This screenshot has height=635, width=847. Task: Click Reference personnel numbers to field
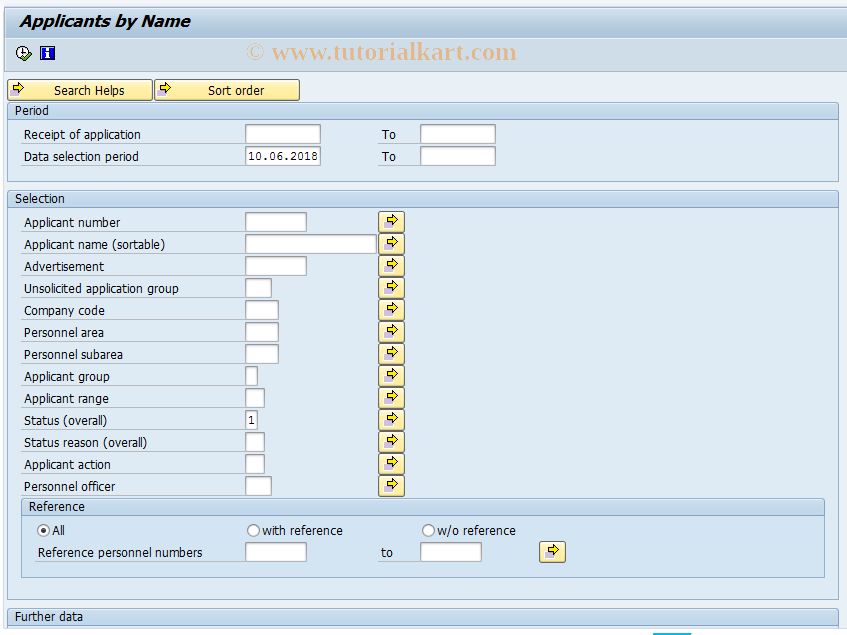point(451,552)
